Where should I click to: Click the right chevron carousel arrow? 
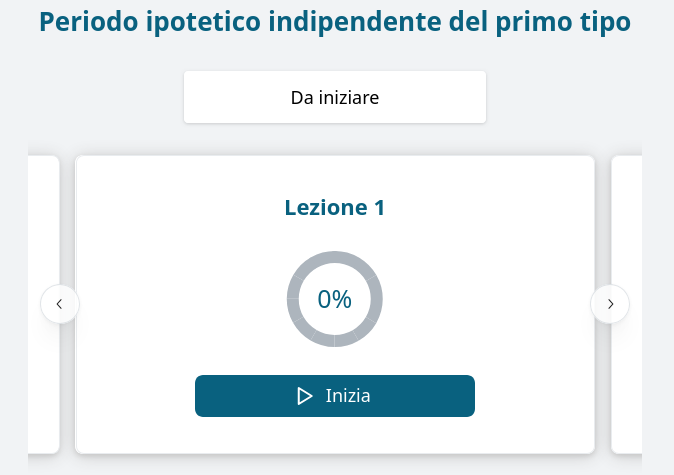(x=610, y=304)
